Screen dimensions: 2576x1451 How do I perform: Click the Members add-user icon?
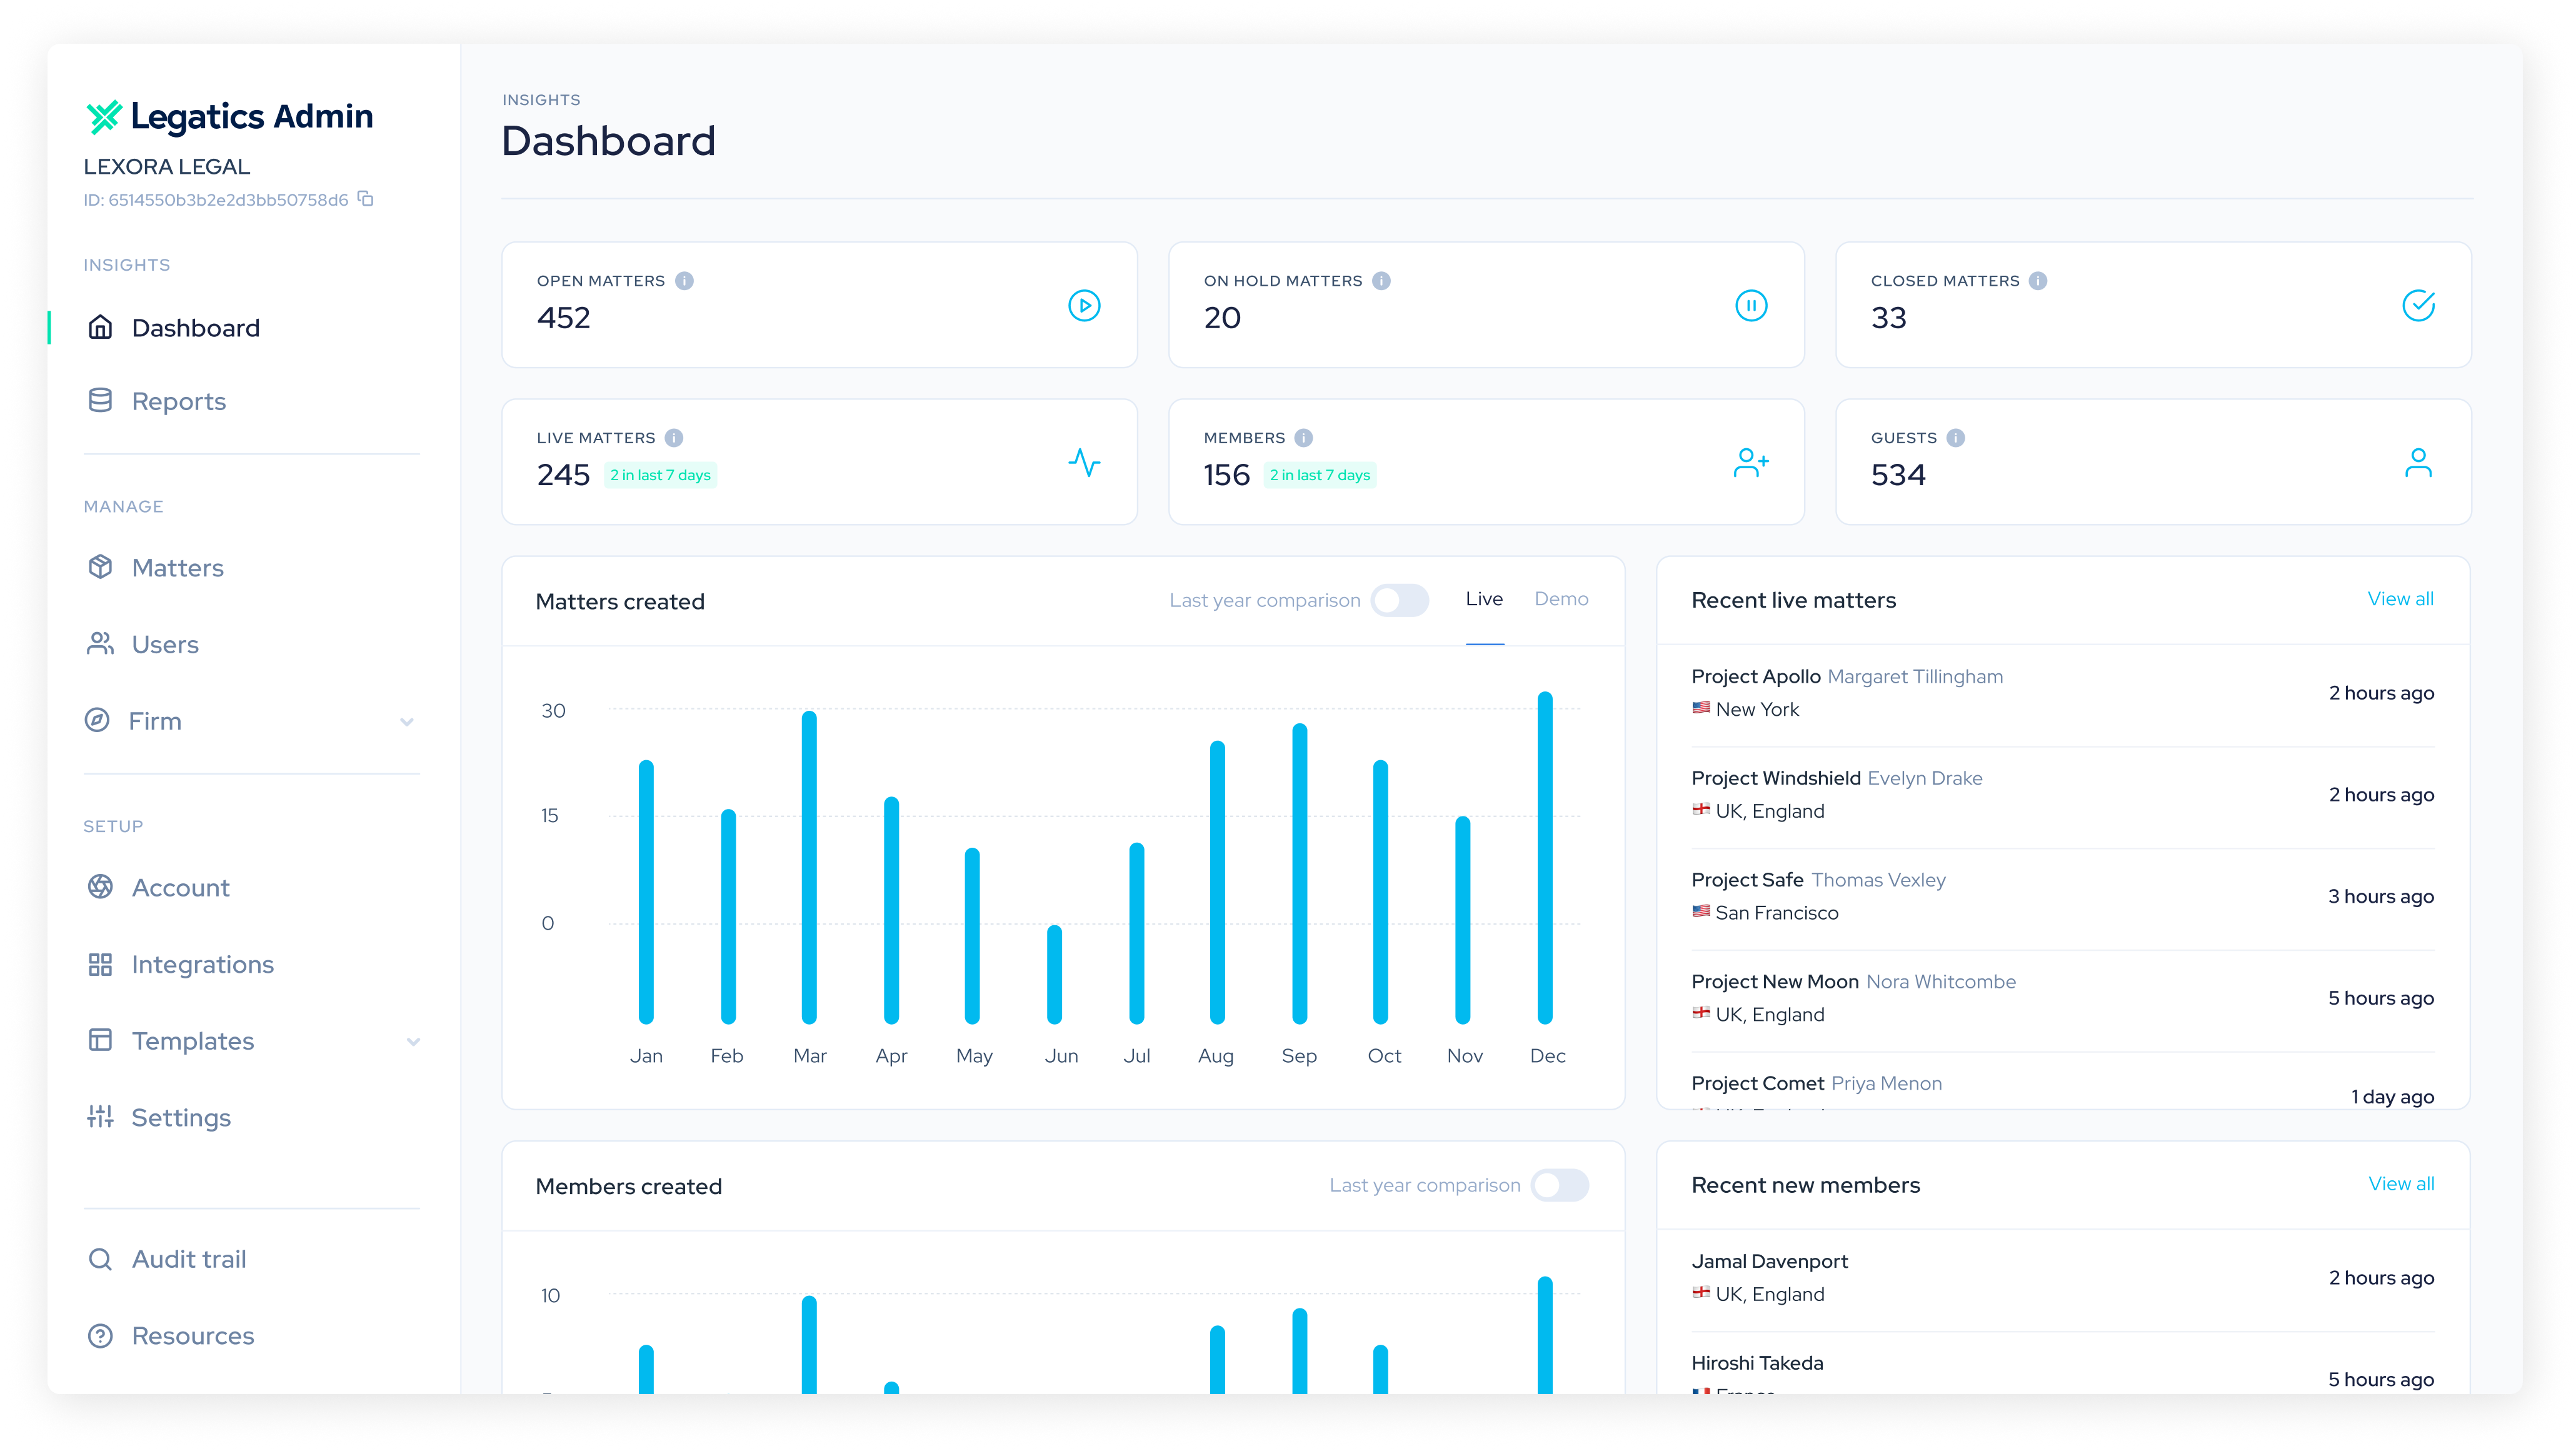click(1751, 462)
